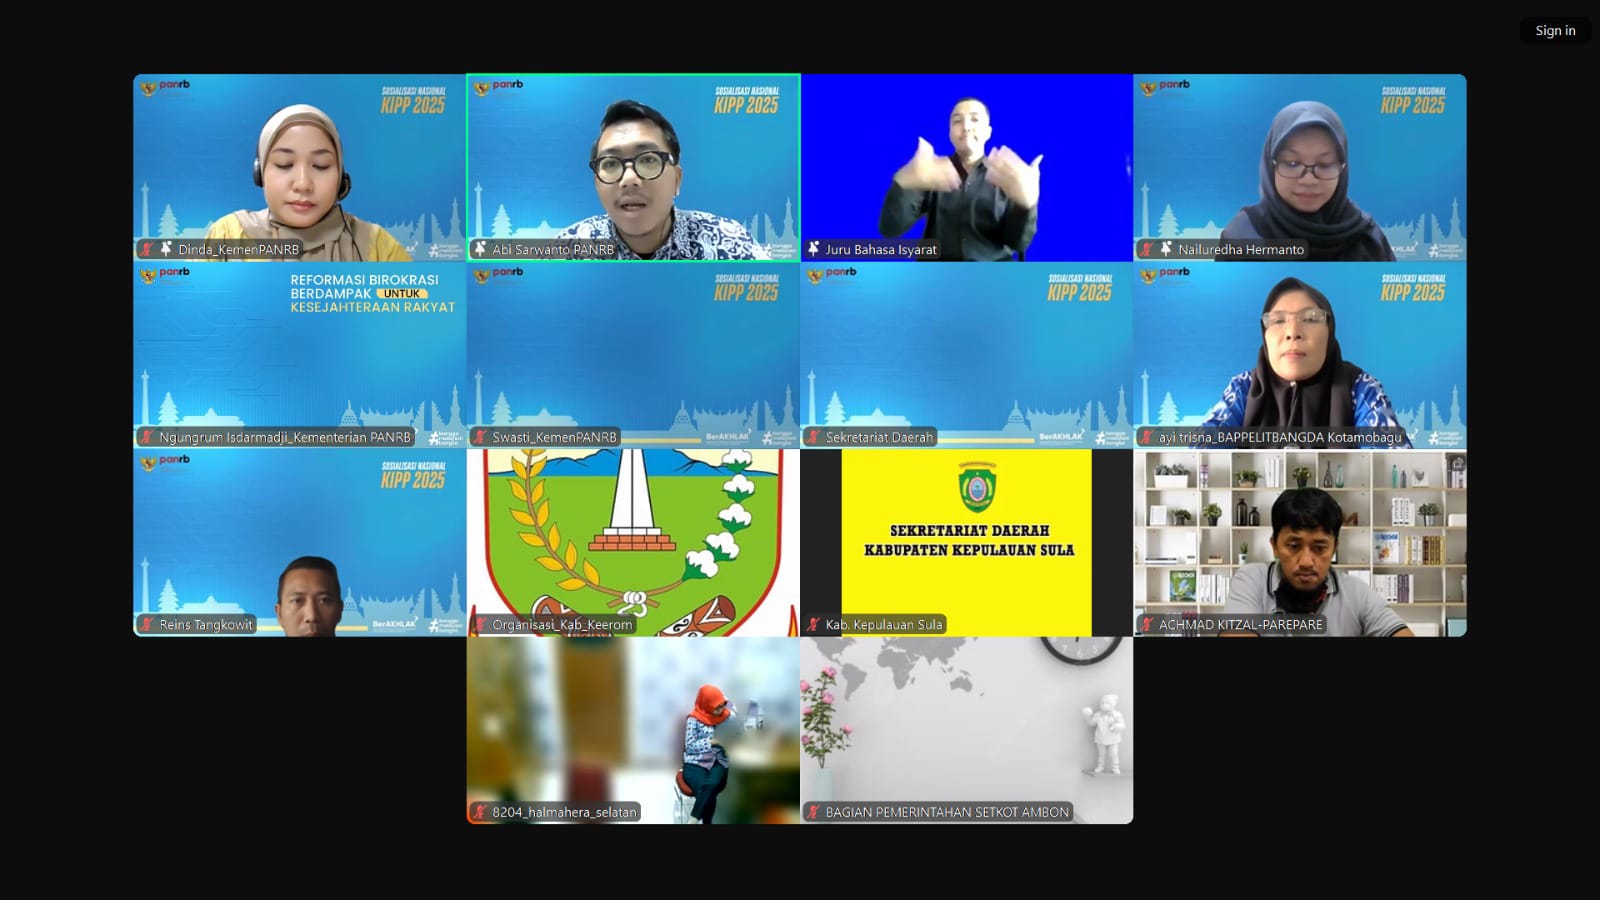Click muted mic icon on ACHMAD KITZAL-PAREPARE tile
Image resolution: width=1600 pixels, height=900 pixels.
pyautogui.click(x=1147, y=625)
